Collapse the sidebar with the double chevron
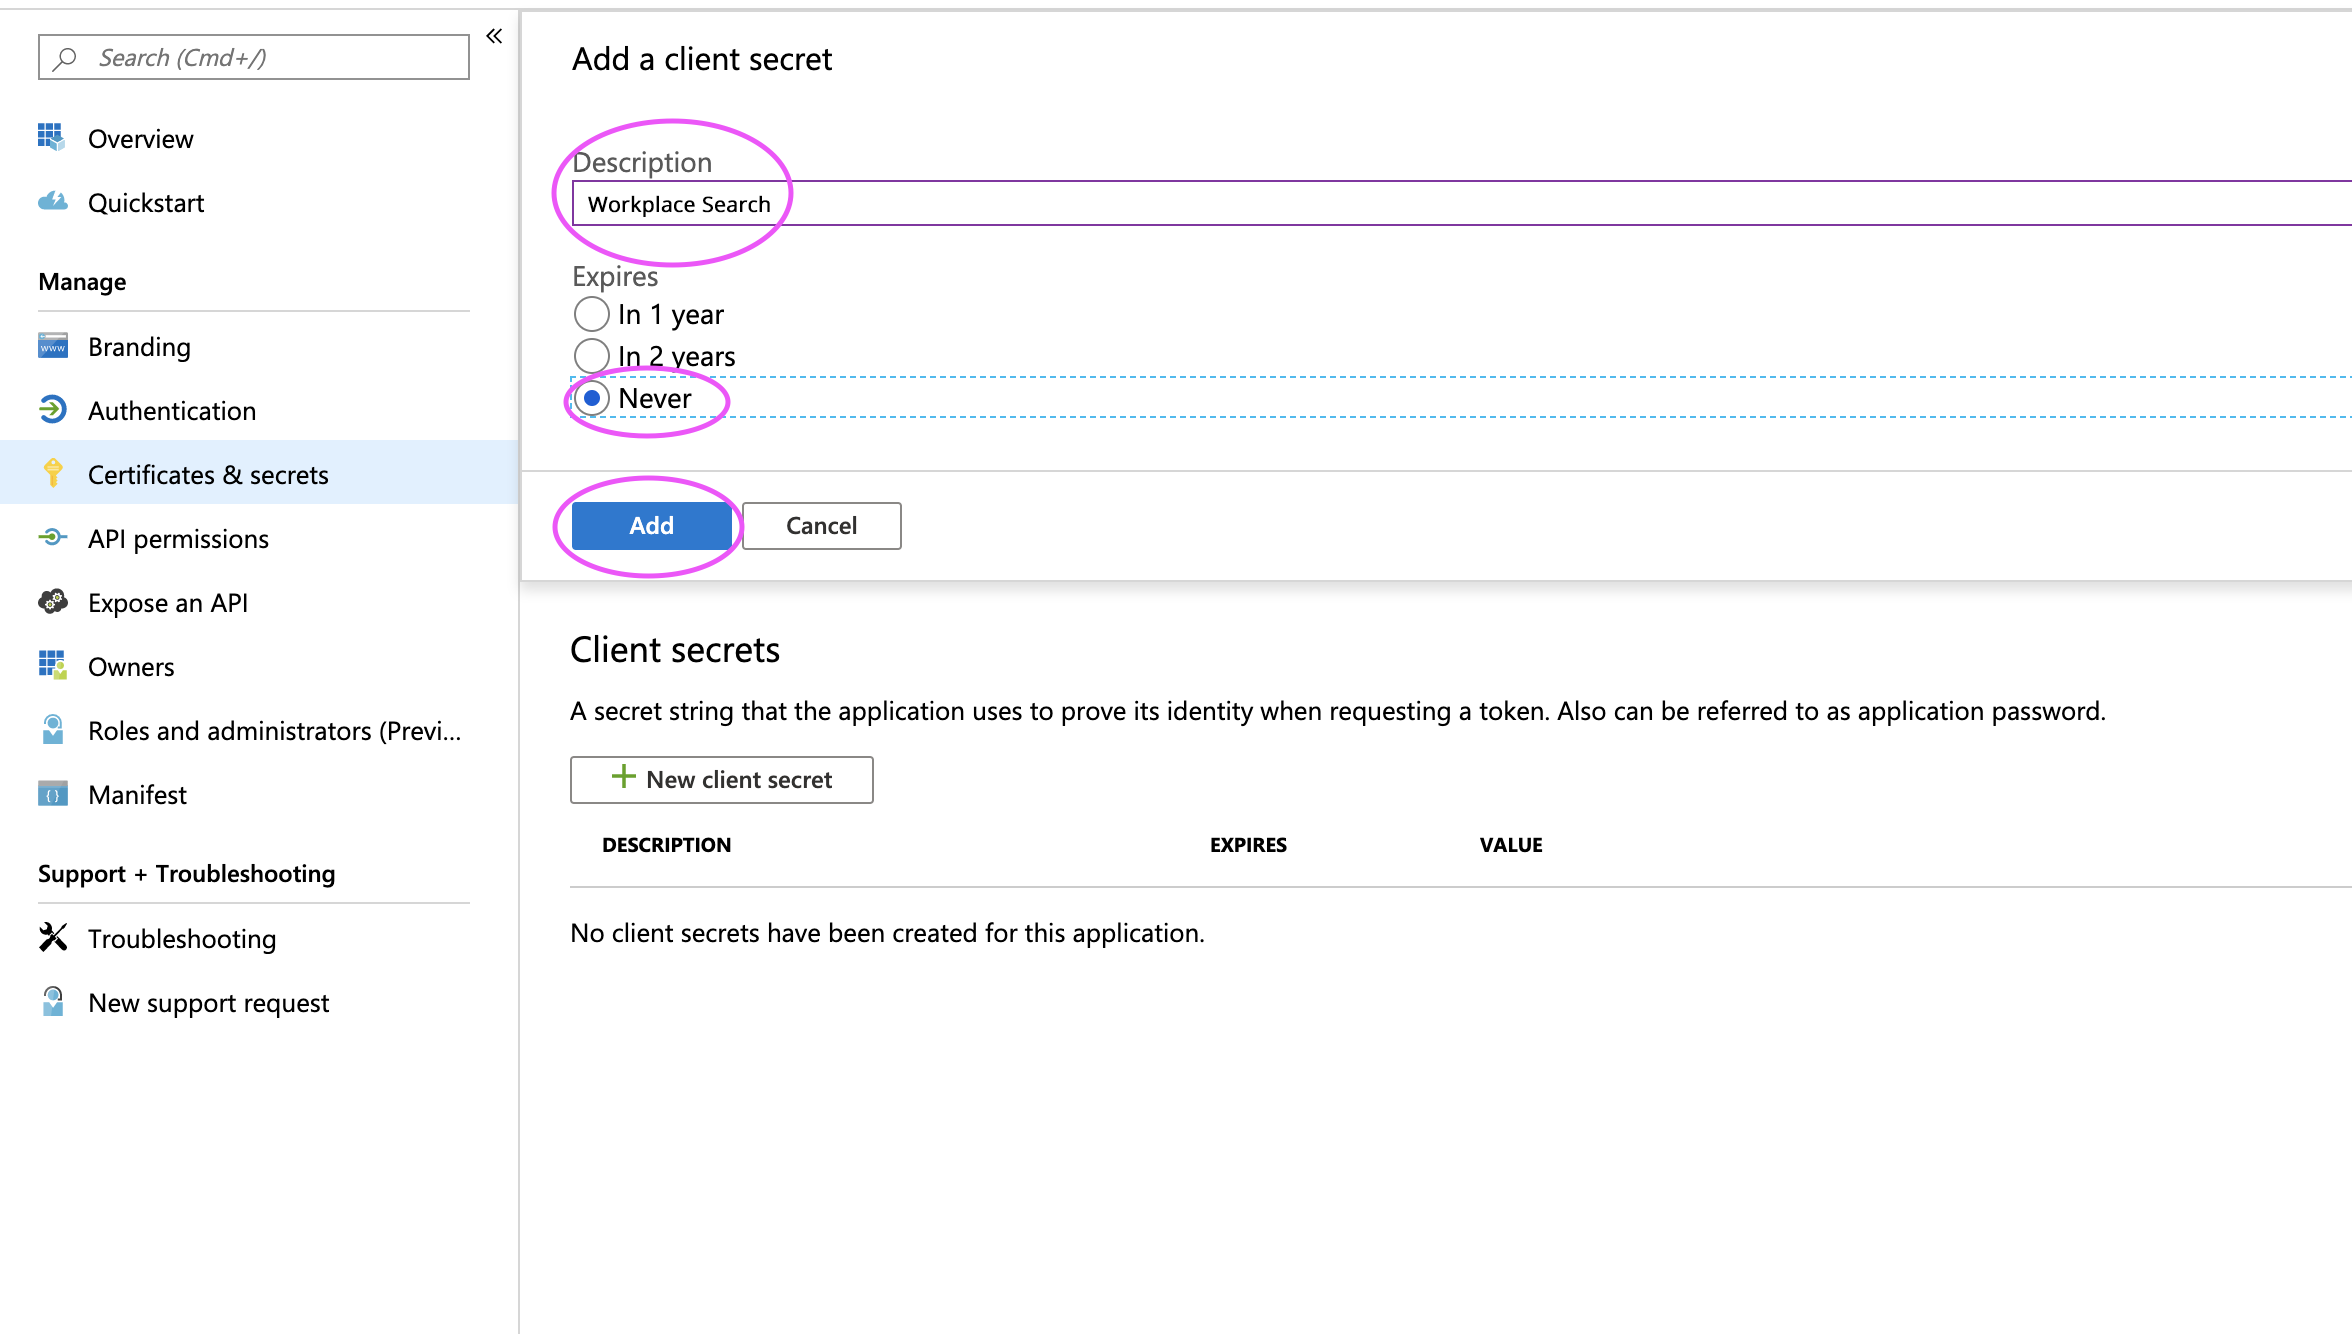 [494, 37]
